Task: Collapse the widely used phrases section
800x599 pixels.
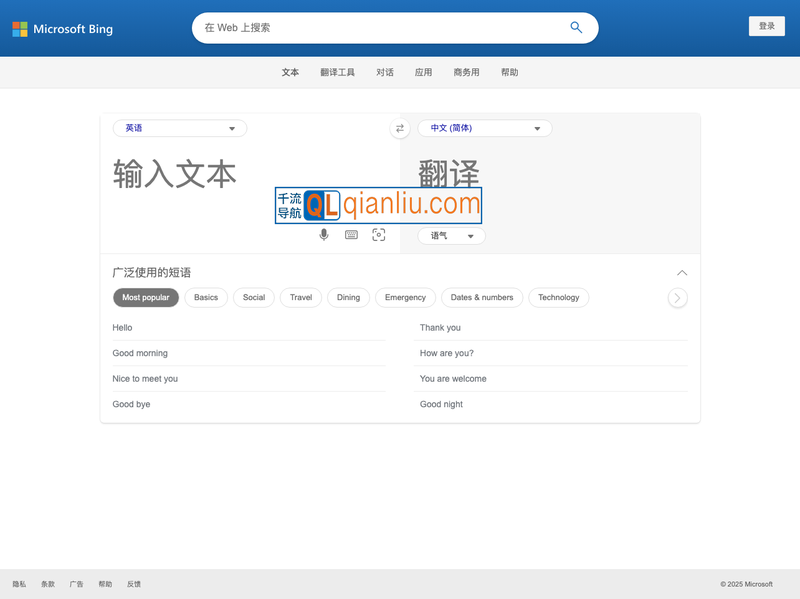Action: (682, 273)
